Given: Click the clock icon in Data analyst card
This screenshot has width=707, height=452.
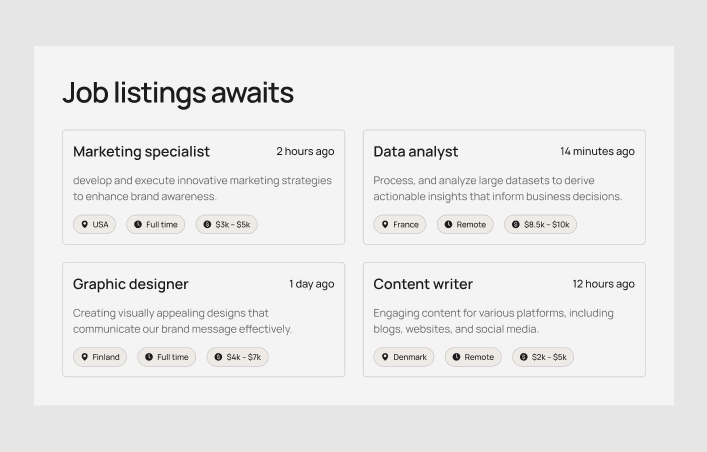Looking at the screenshot, I should 448,225.
